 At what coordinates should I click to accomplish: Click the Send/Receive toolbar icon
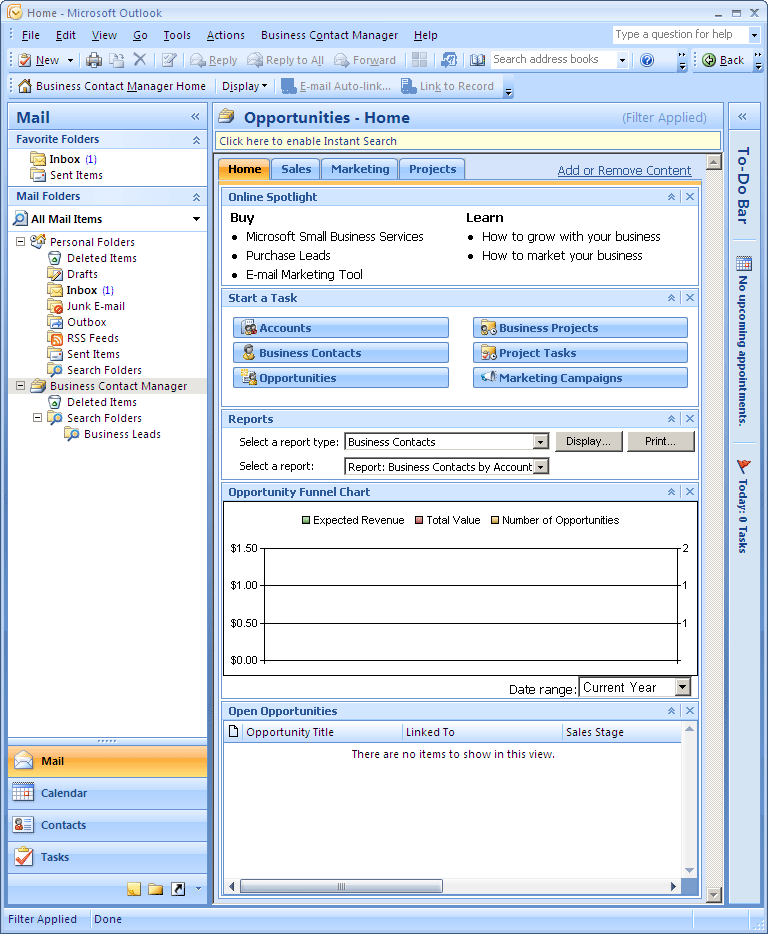(x=449, y=60)
